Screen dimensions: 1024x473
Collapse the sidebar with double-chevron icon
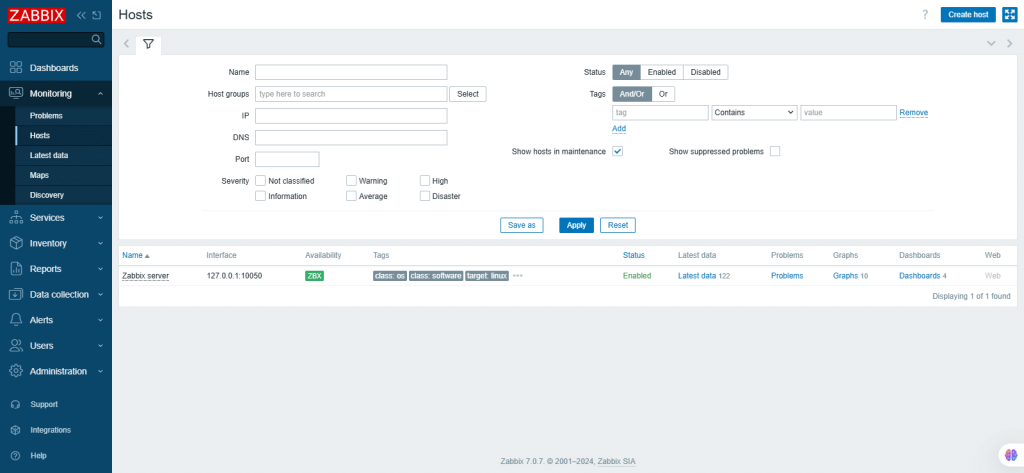(82, 15)
